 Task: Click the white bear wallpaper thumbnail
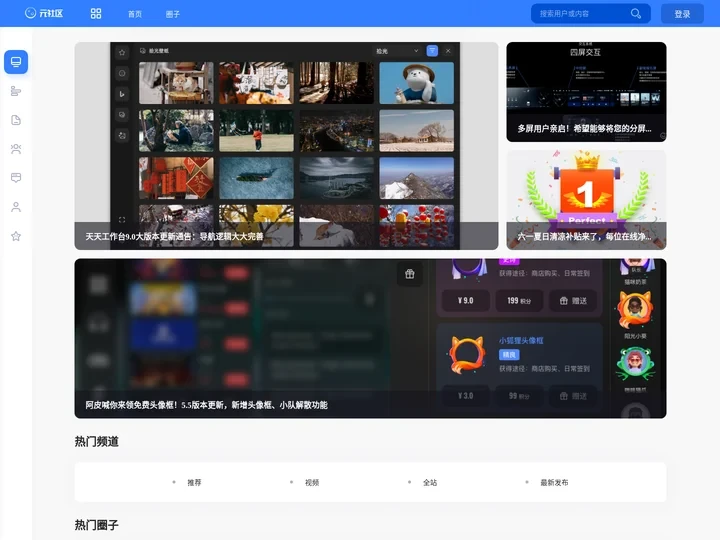click(x=416, y=83)
